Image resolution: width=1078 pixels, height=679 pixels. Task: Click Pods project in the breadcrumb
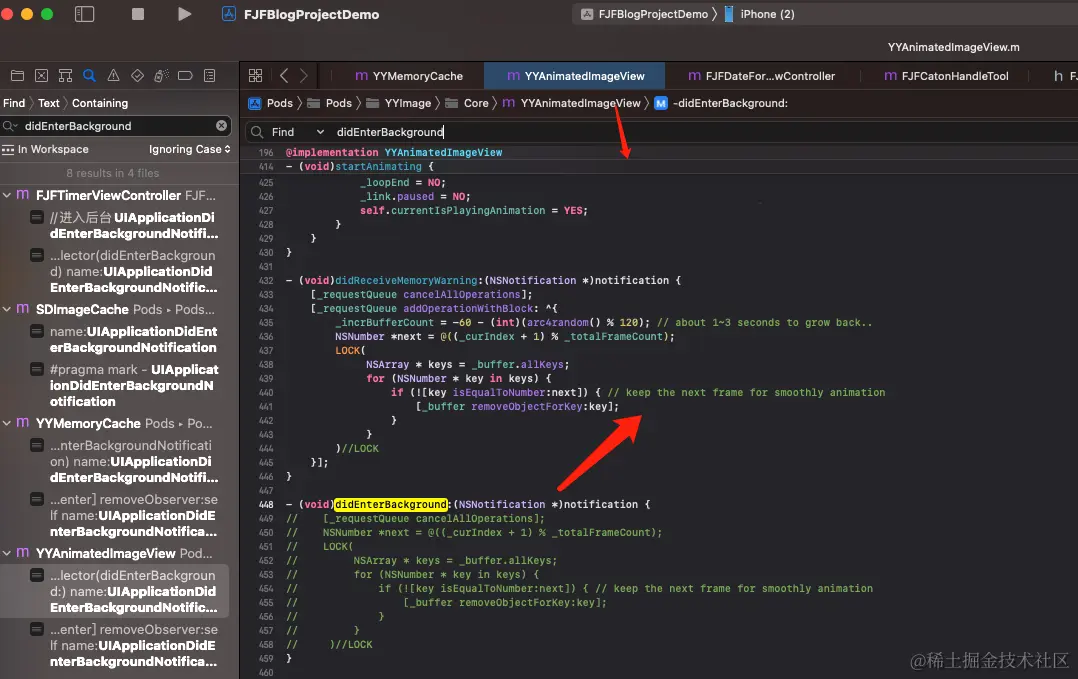coord(271,103)
